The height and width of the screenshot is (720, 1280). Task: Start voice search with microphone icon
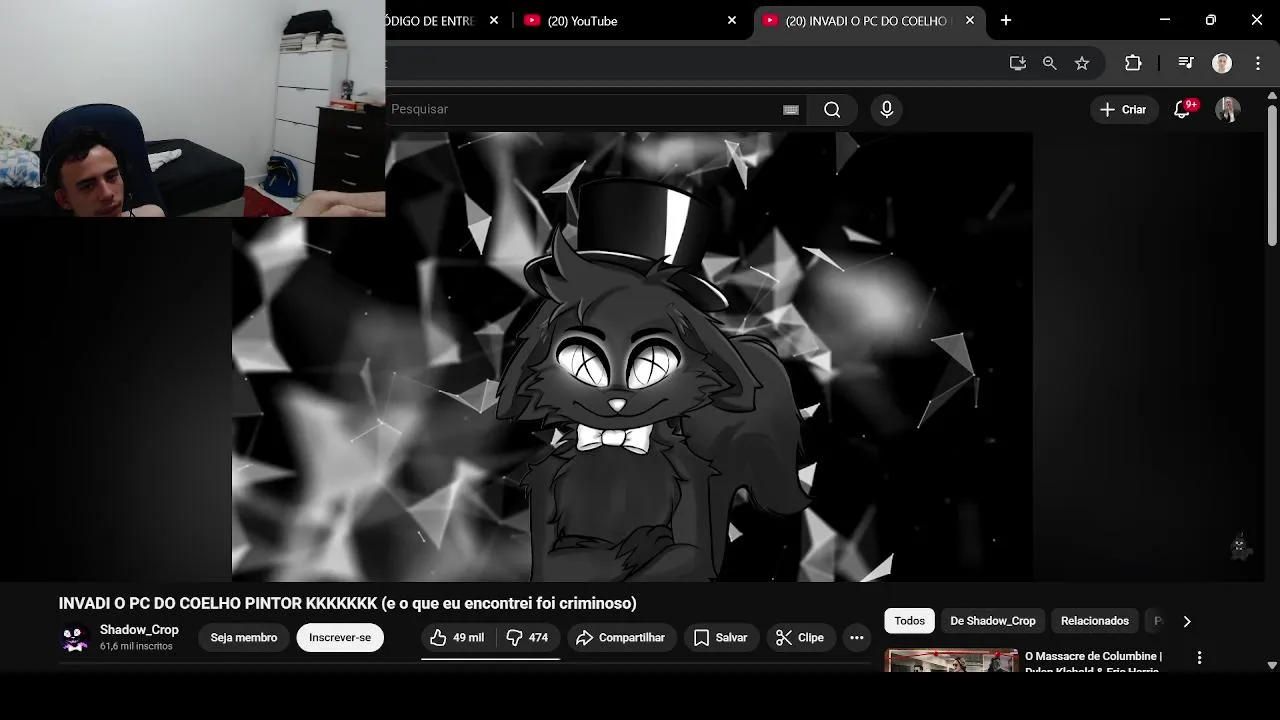point(886,110)
